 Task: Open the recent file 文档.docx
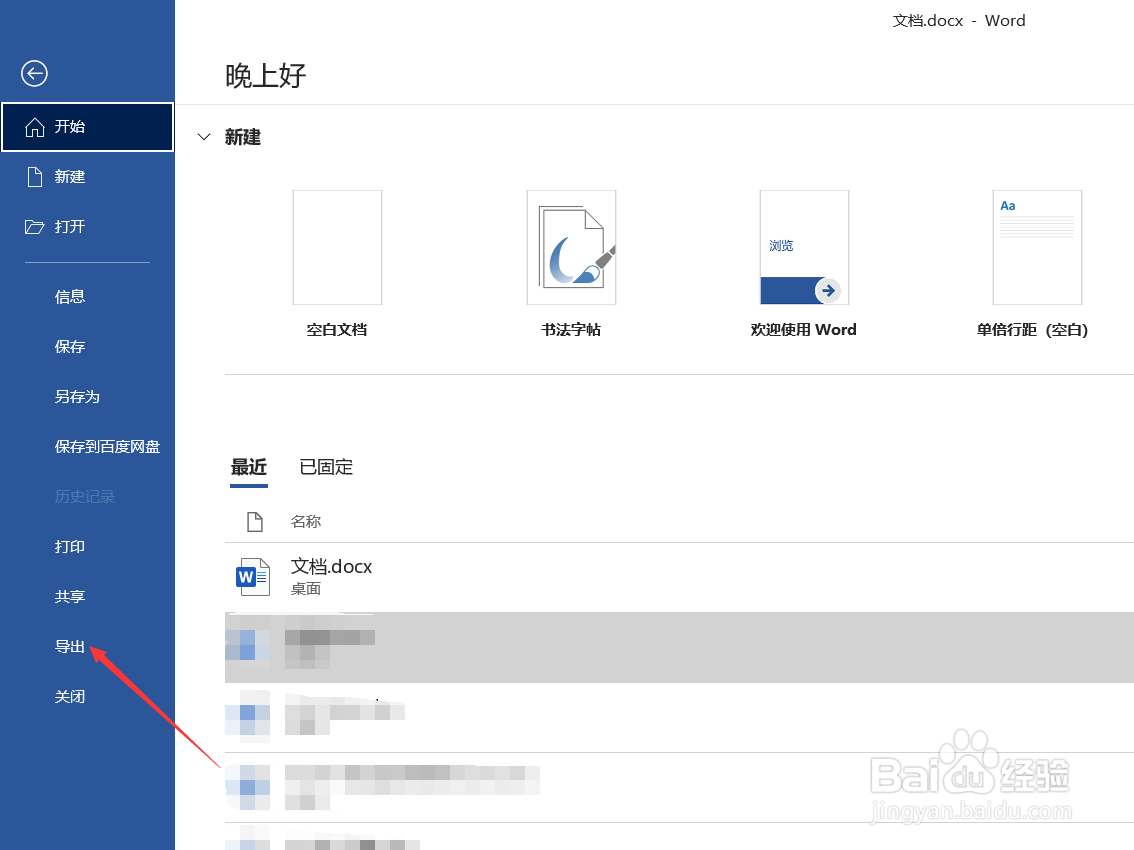point(331,566)
